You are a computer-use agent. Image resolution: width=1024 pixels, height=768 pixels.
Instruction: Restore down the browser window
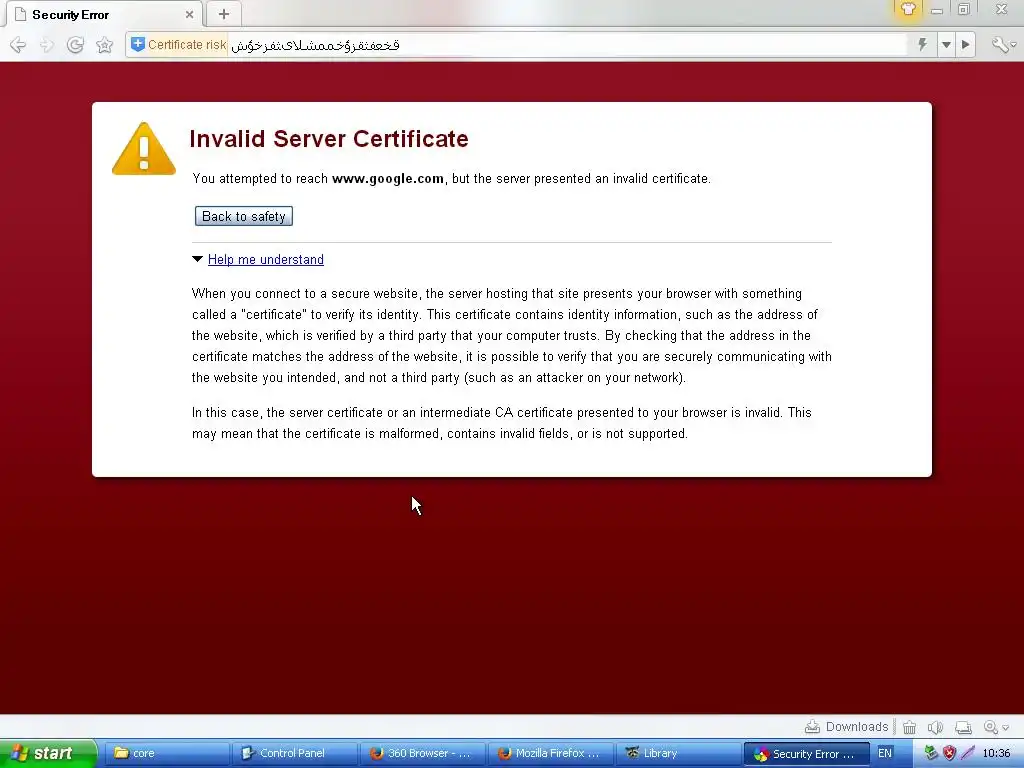click(964, 9)
